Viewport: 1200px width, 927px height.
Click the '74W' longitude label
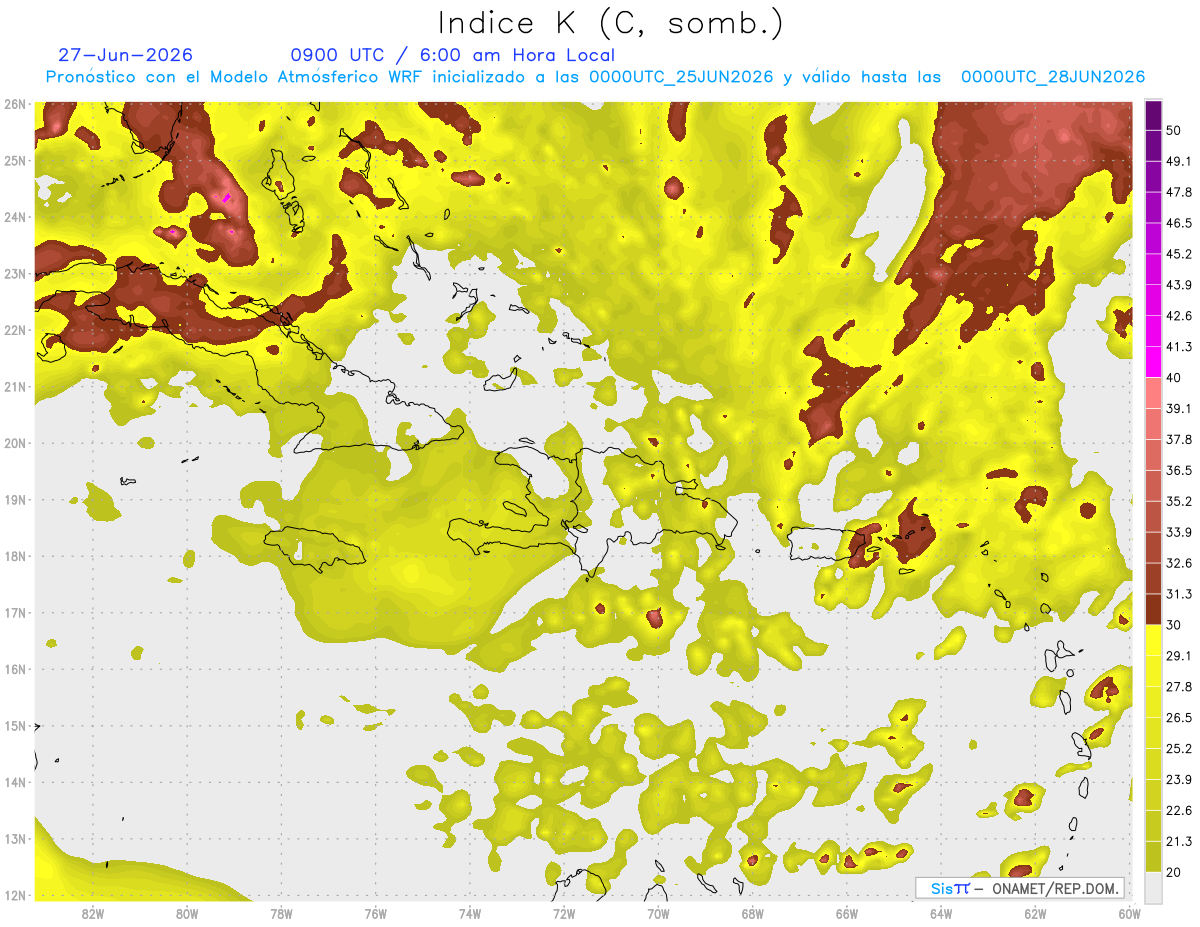(470, 914)
